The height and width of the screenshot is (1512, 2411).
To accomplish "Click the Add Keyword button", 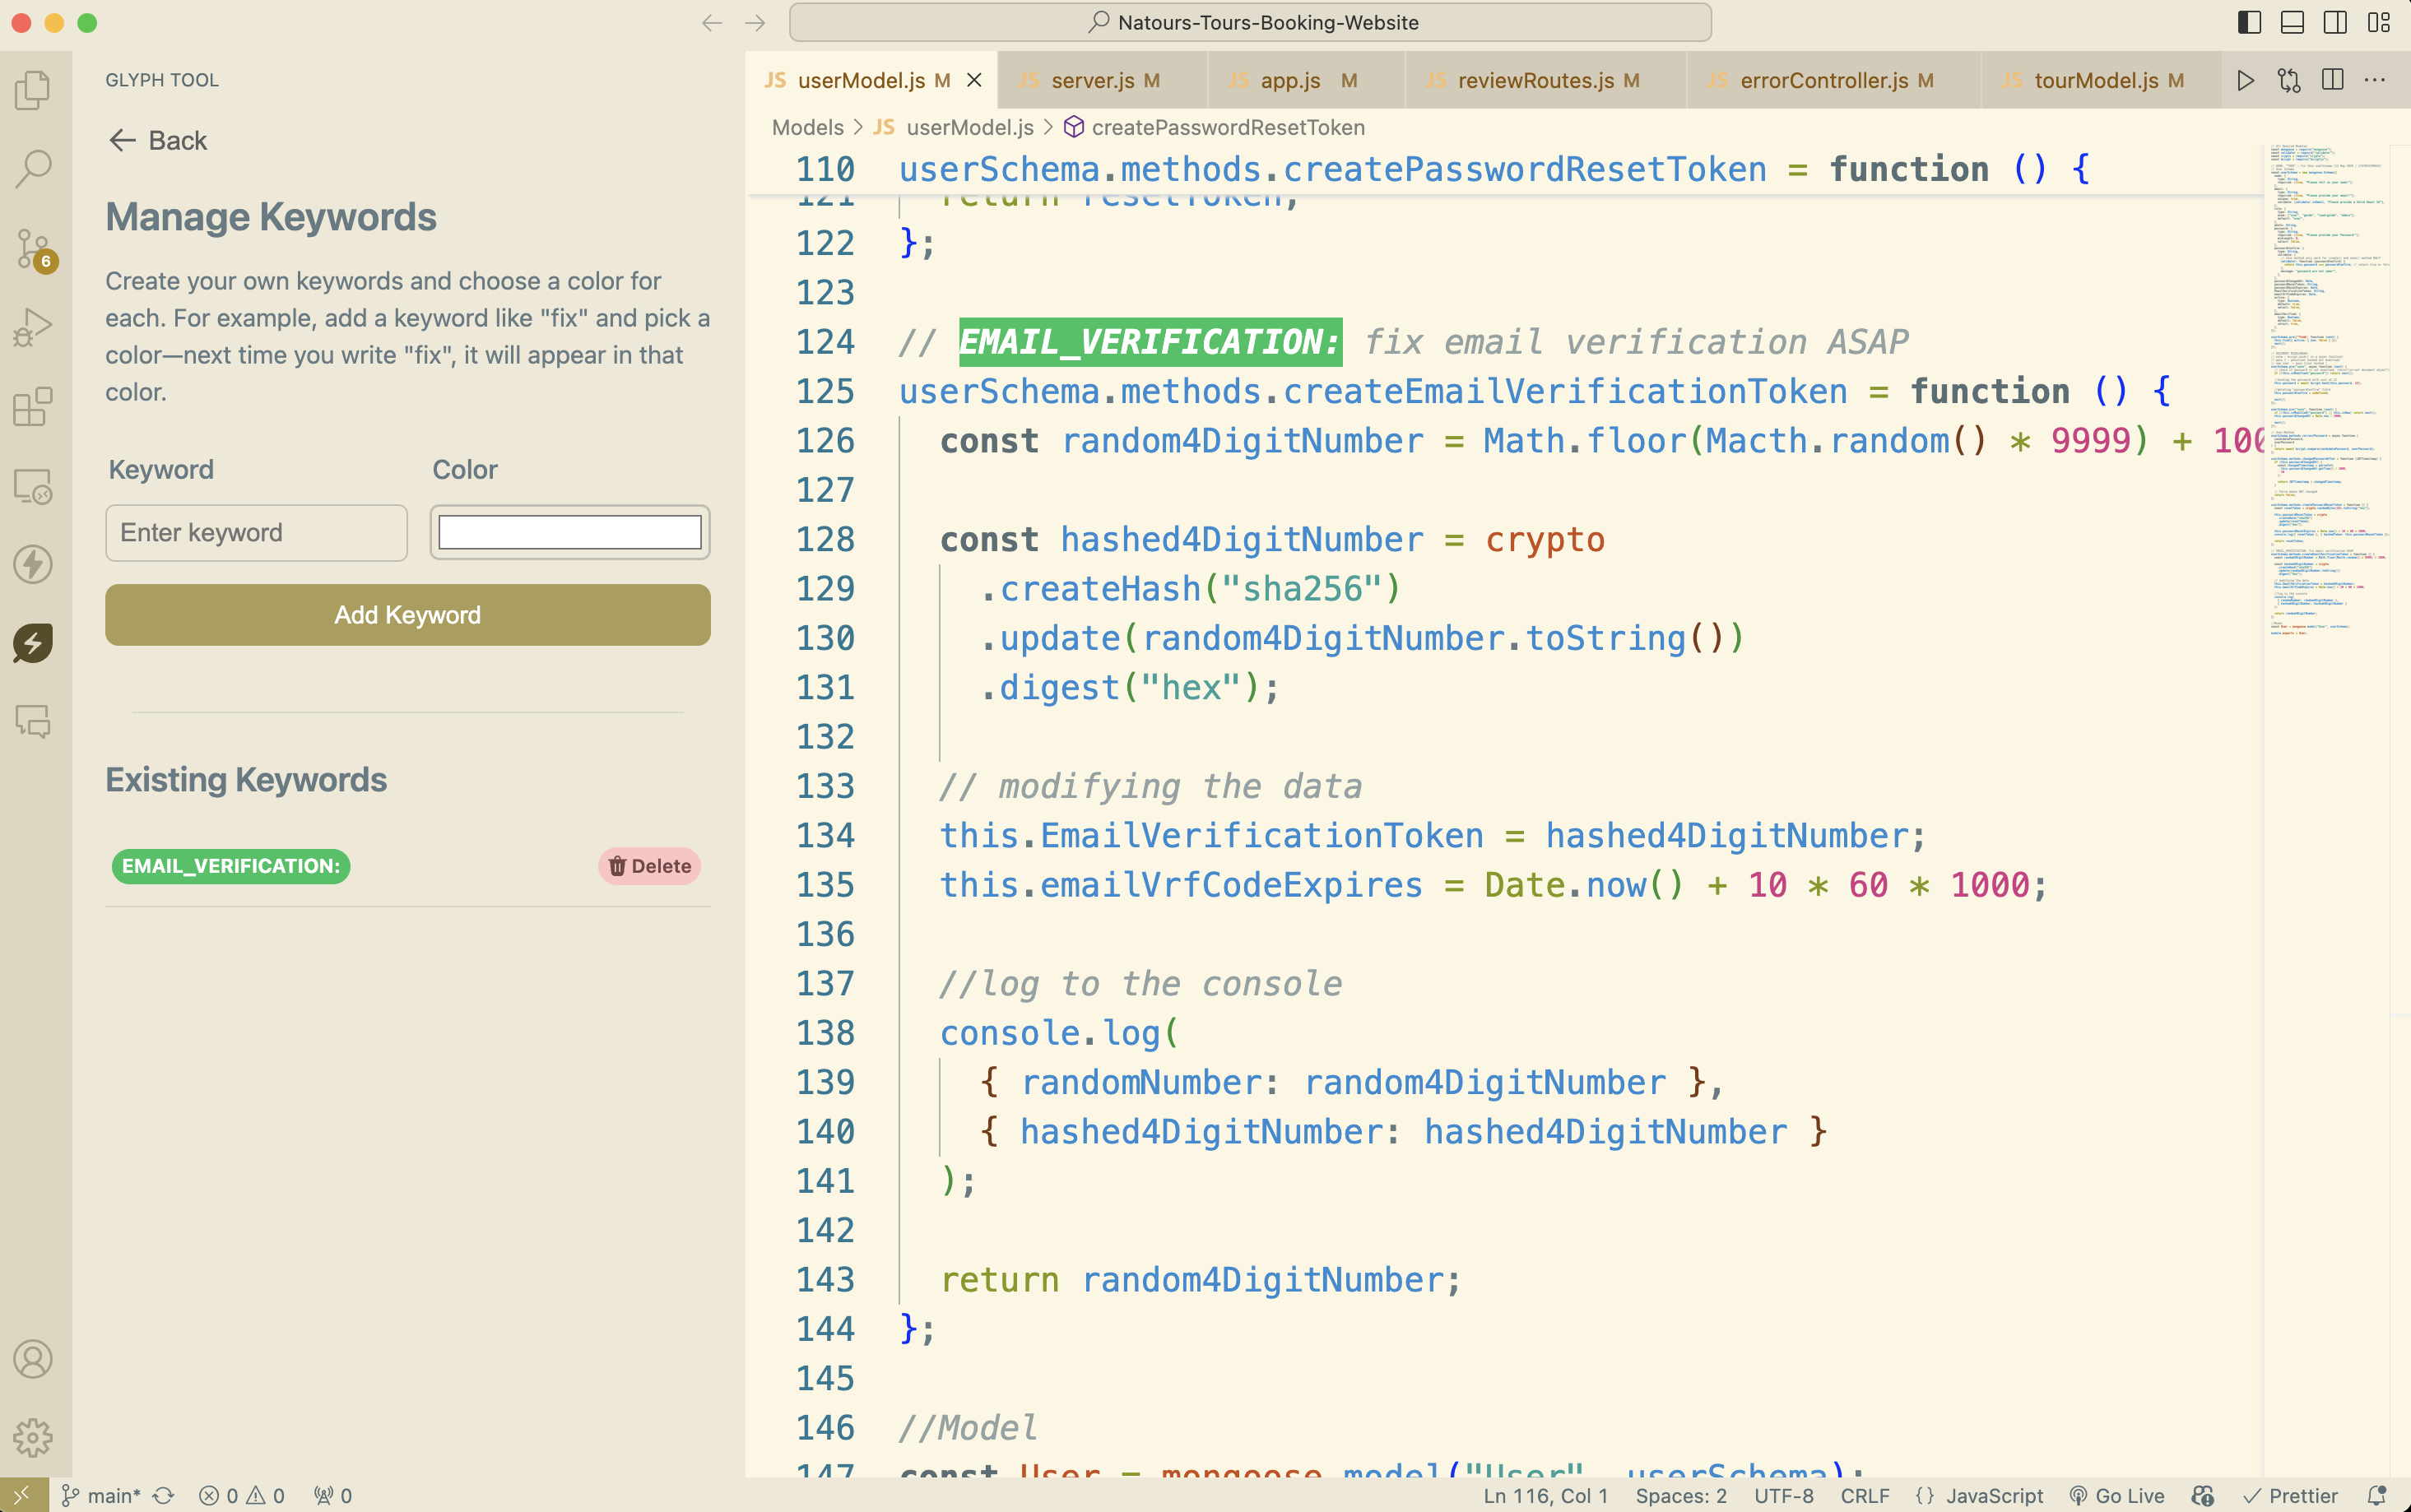I will 407,614.
